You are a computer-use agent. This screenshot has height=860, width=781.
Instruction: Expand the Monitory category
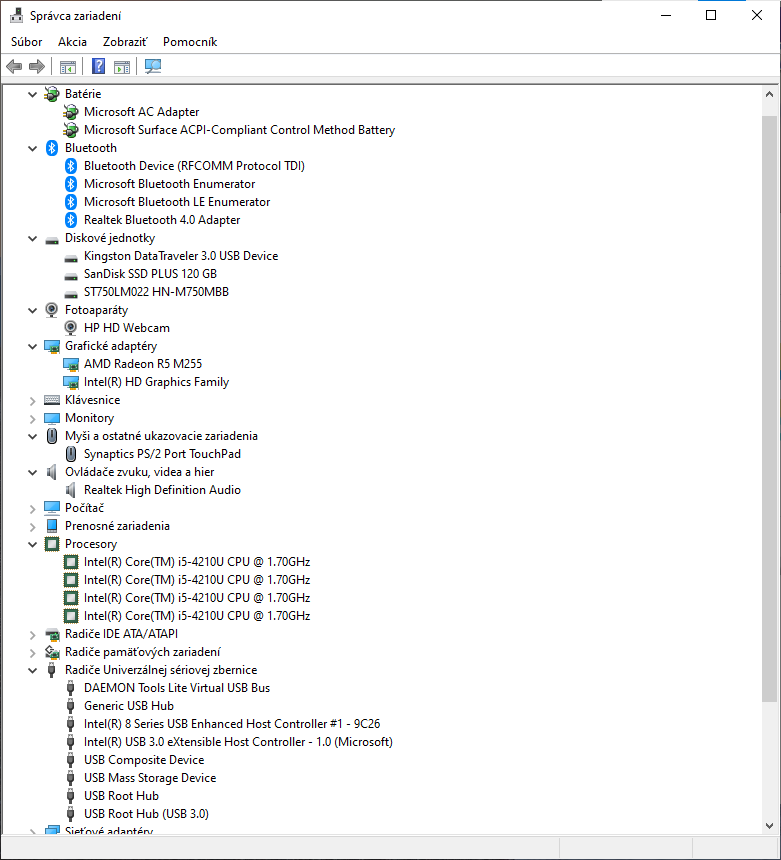coord(33,418)
